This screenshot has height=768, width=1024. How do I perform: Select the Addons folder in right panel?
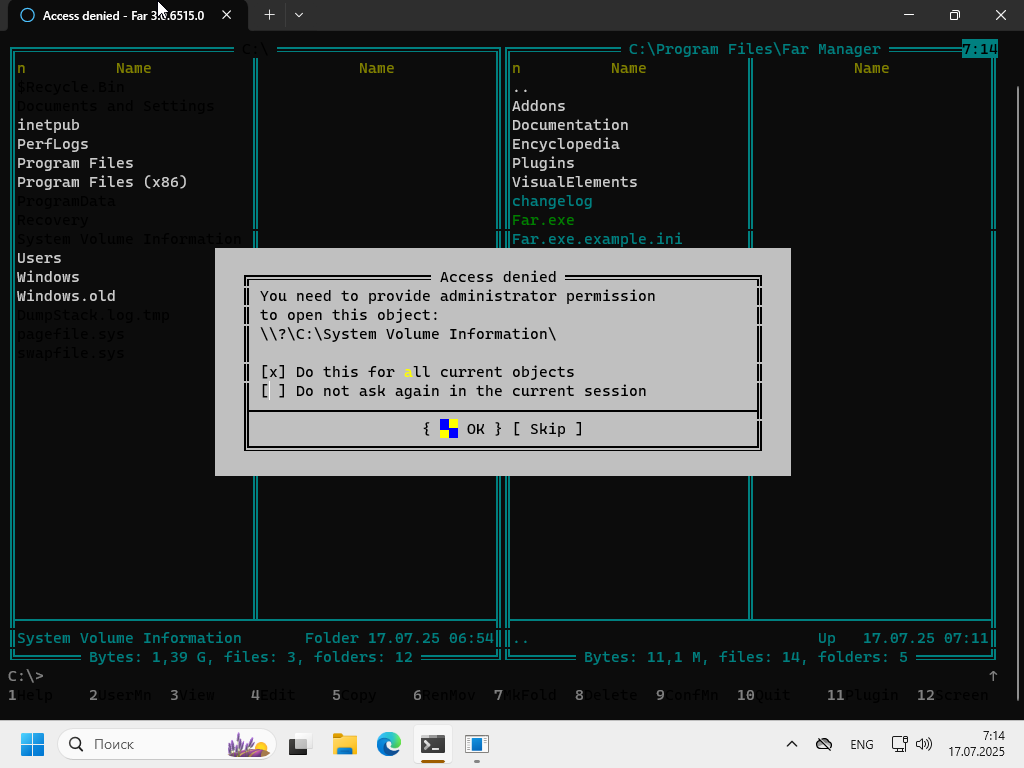pos(539,106)
